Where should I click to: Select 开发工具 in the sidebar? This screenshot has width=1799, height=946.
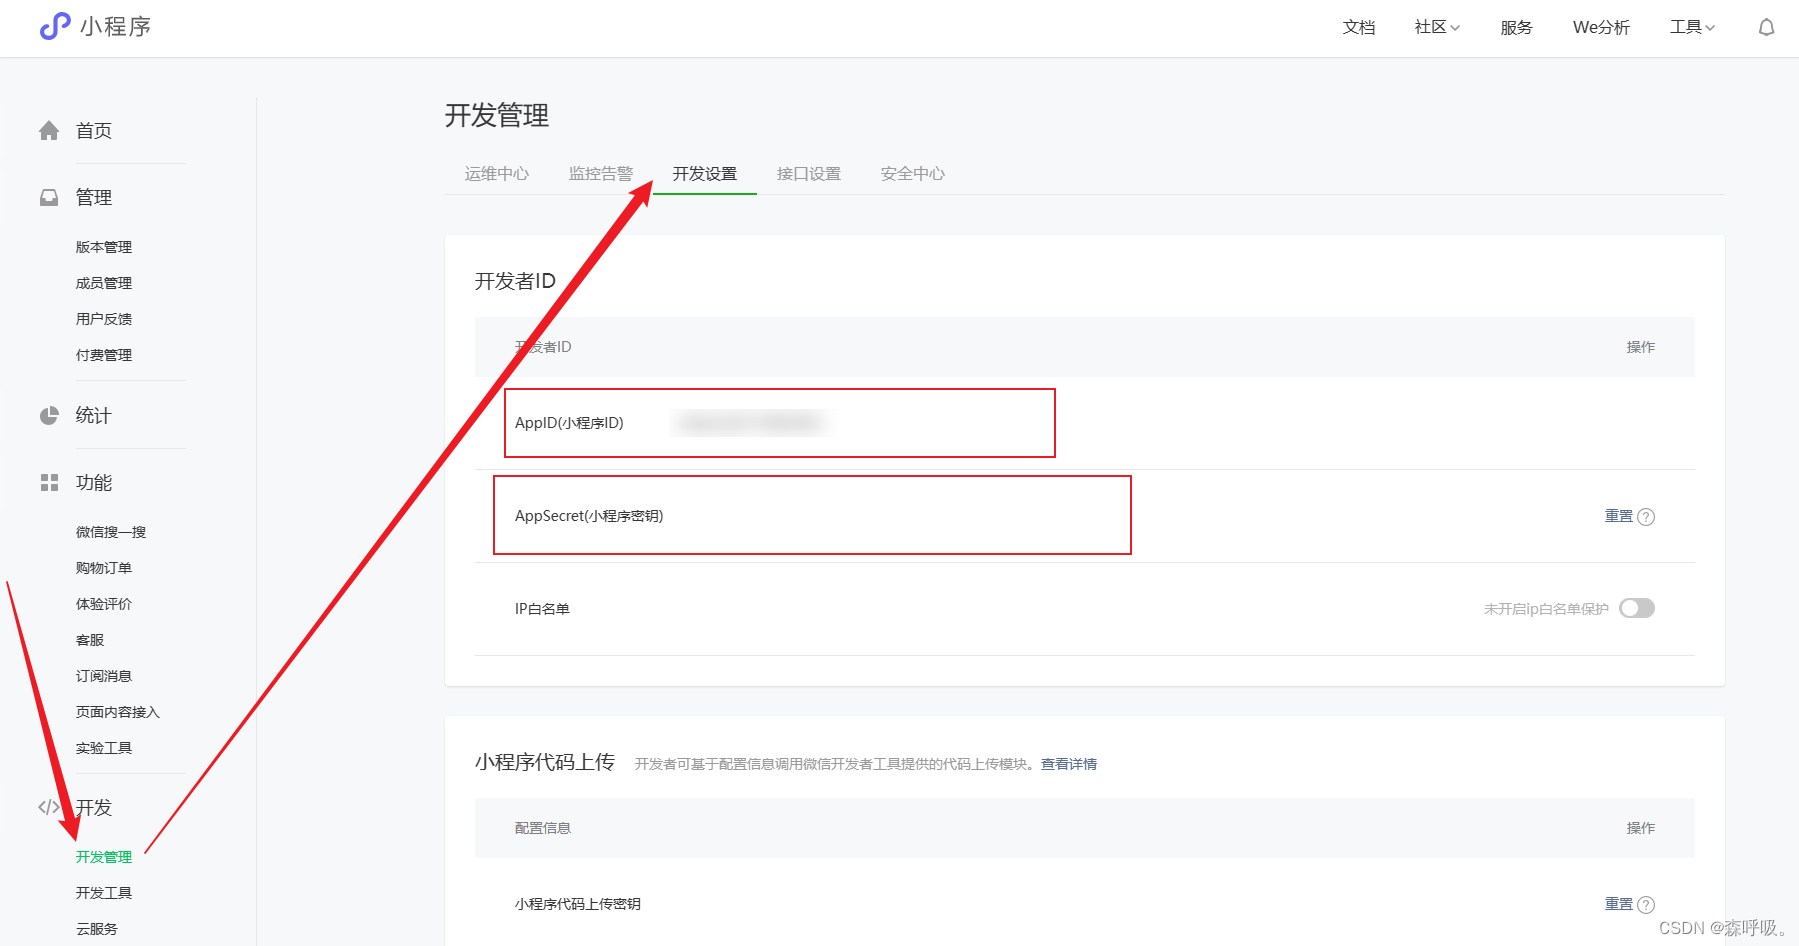coord(104,892)
